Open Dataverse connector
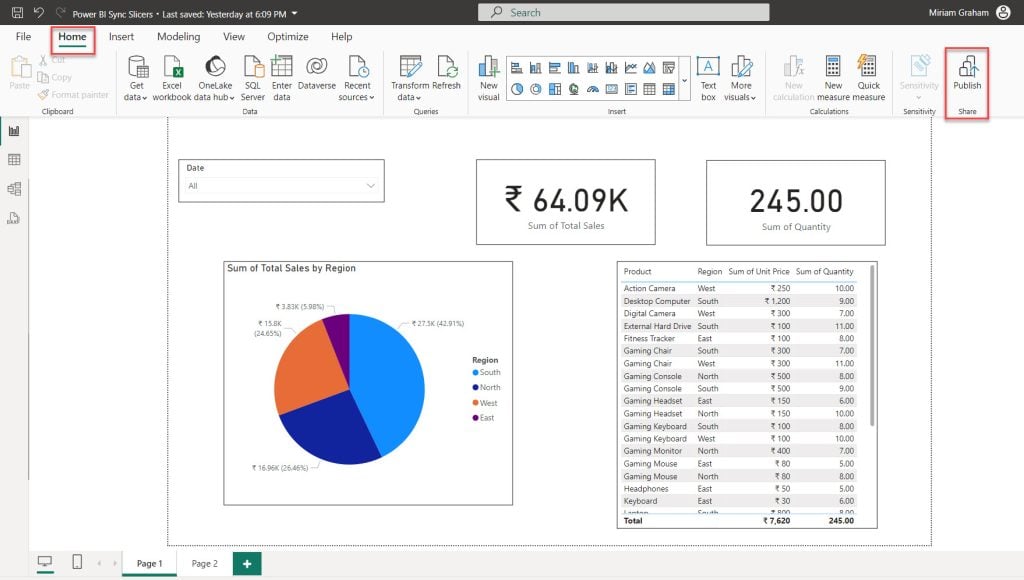The image size is (1024, 580). 317,73
